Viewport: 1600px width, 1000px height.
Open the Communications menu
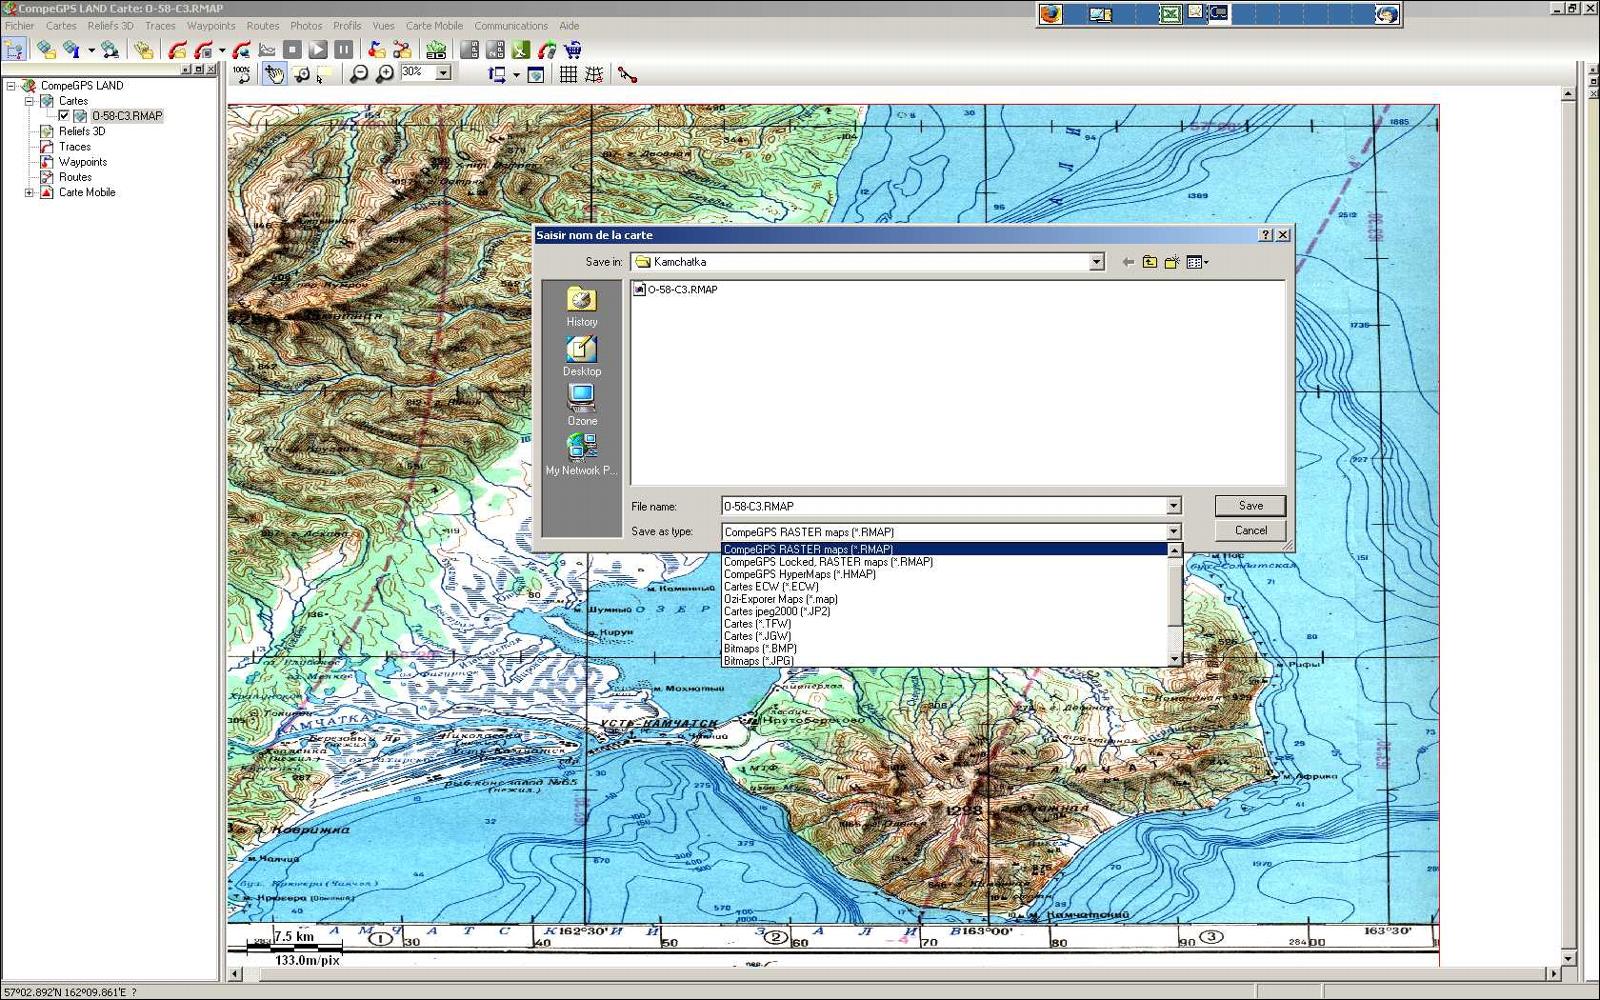click(511, 26)
